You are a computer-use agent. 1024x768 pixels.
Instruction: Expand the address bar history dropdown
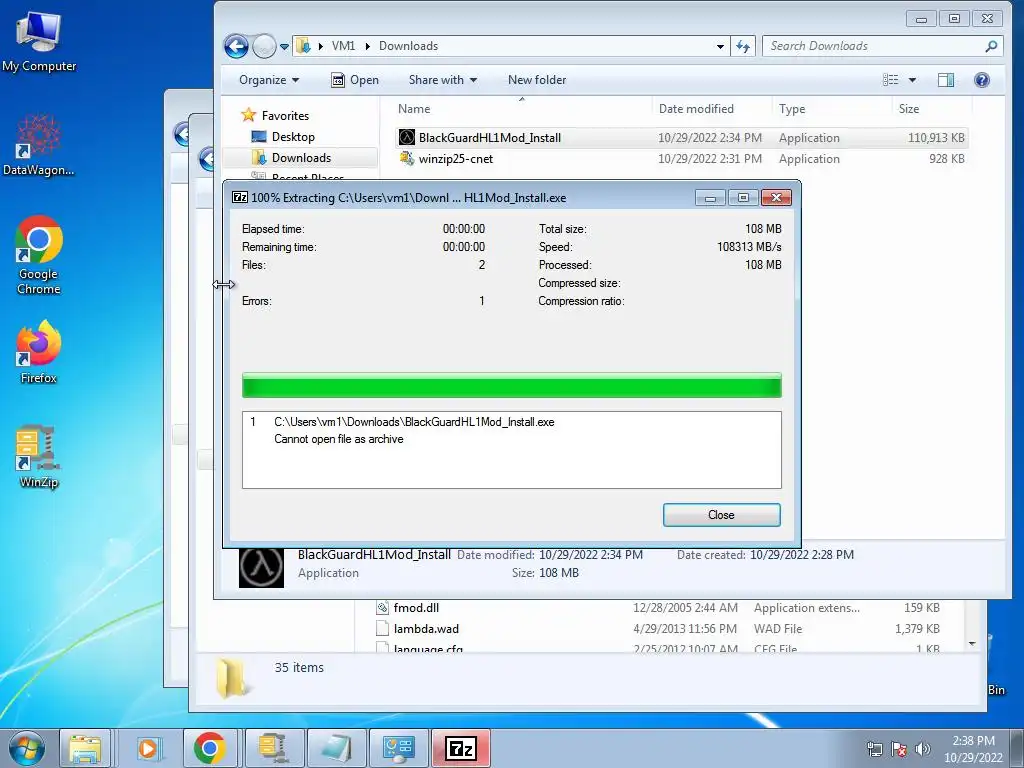pyautogui.click(x=720, y=46)
